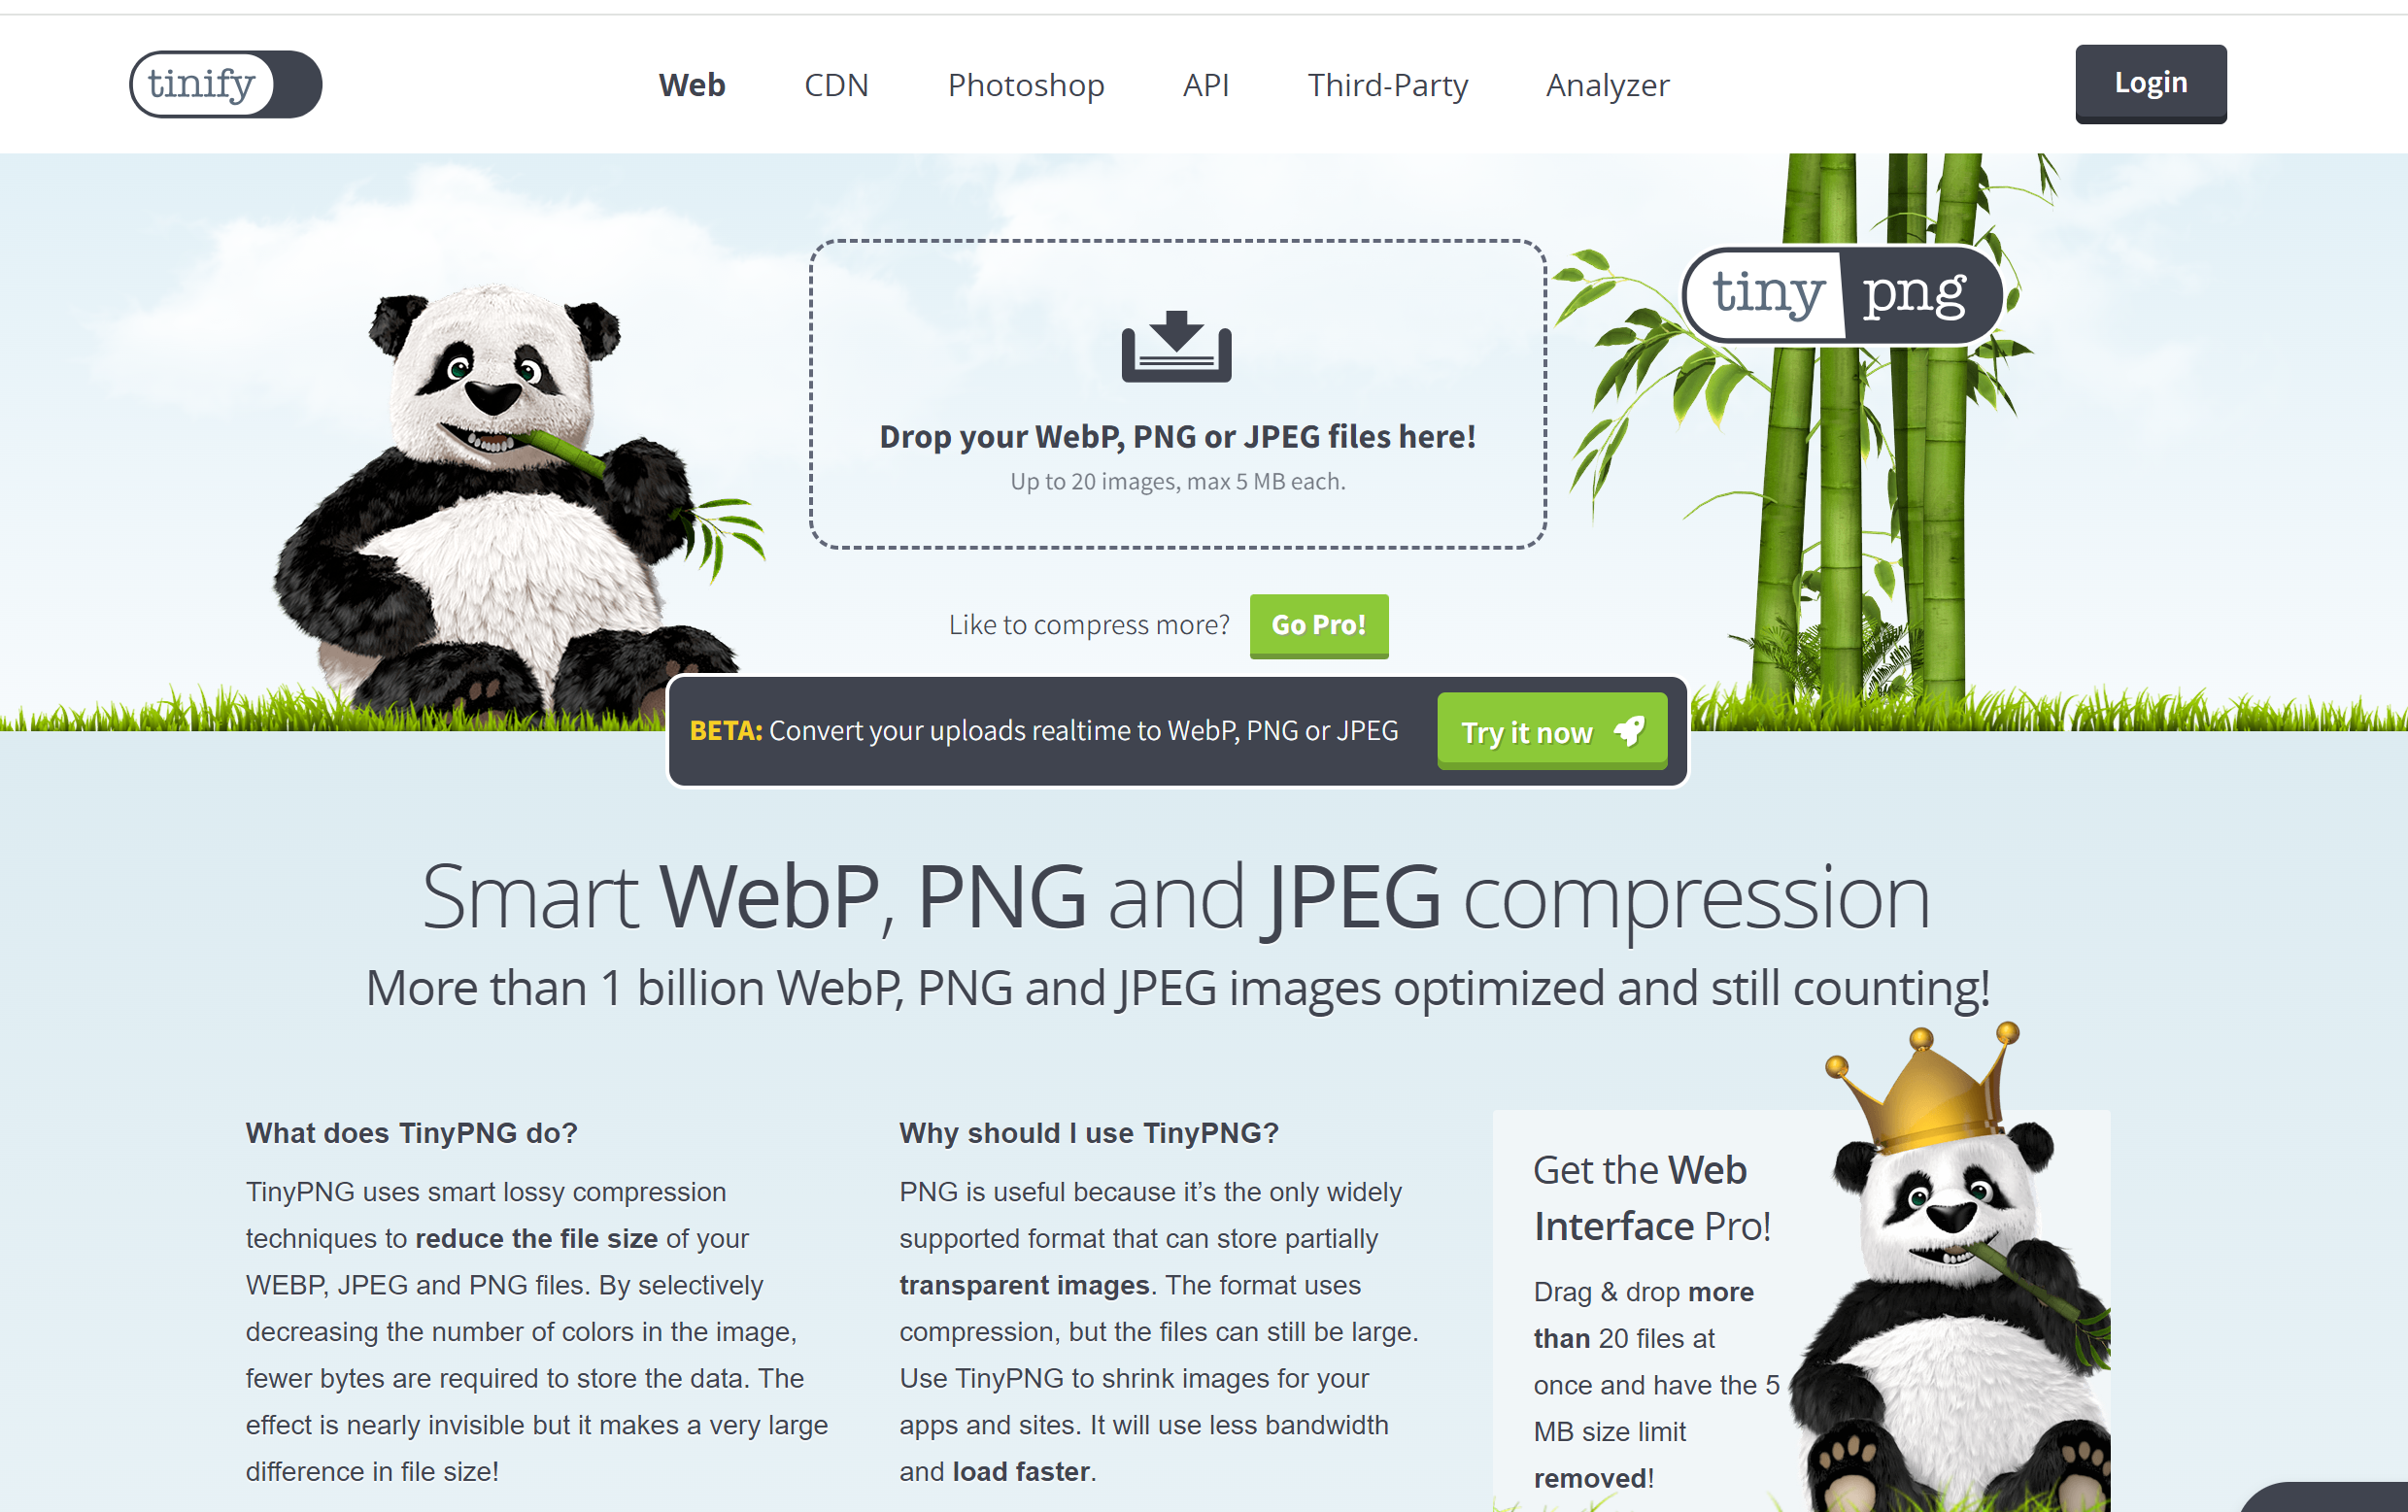Click the tinypng logo badge on bamboo
Viewport: 2408px width, 1512px height.
[x=1842, y=295]
